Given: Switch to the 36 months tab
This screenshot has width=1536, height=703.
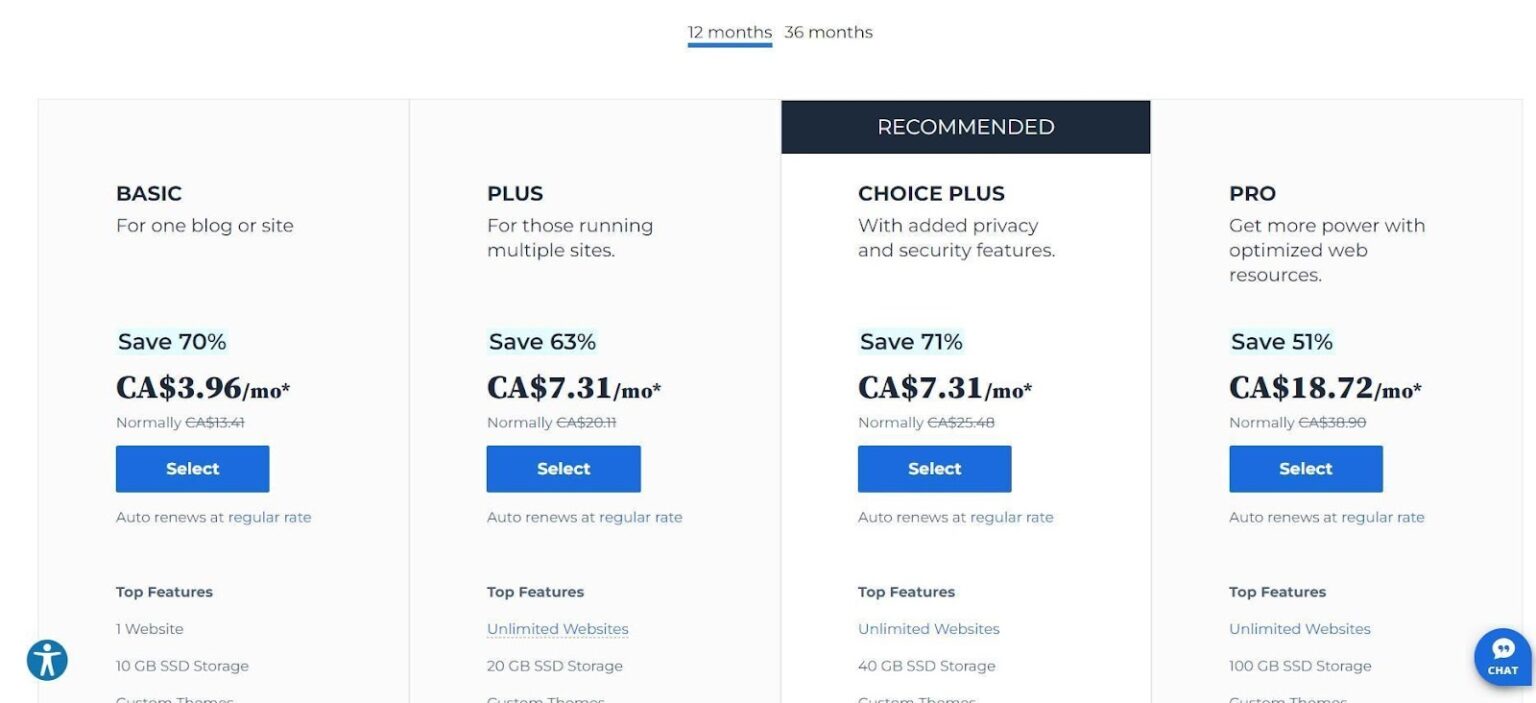Looking at the screenshot, I should coord(829,32).
